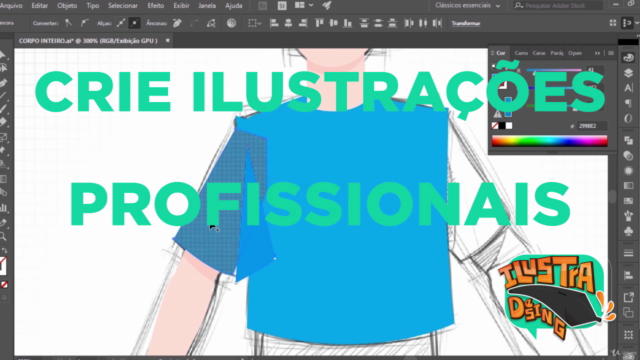640x360 pixels.
Task: Show handles for multiple selected anchors
Action: (x=121, y=23)
